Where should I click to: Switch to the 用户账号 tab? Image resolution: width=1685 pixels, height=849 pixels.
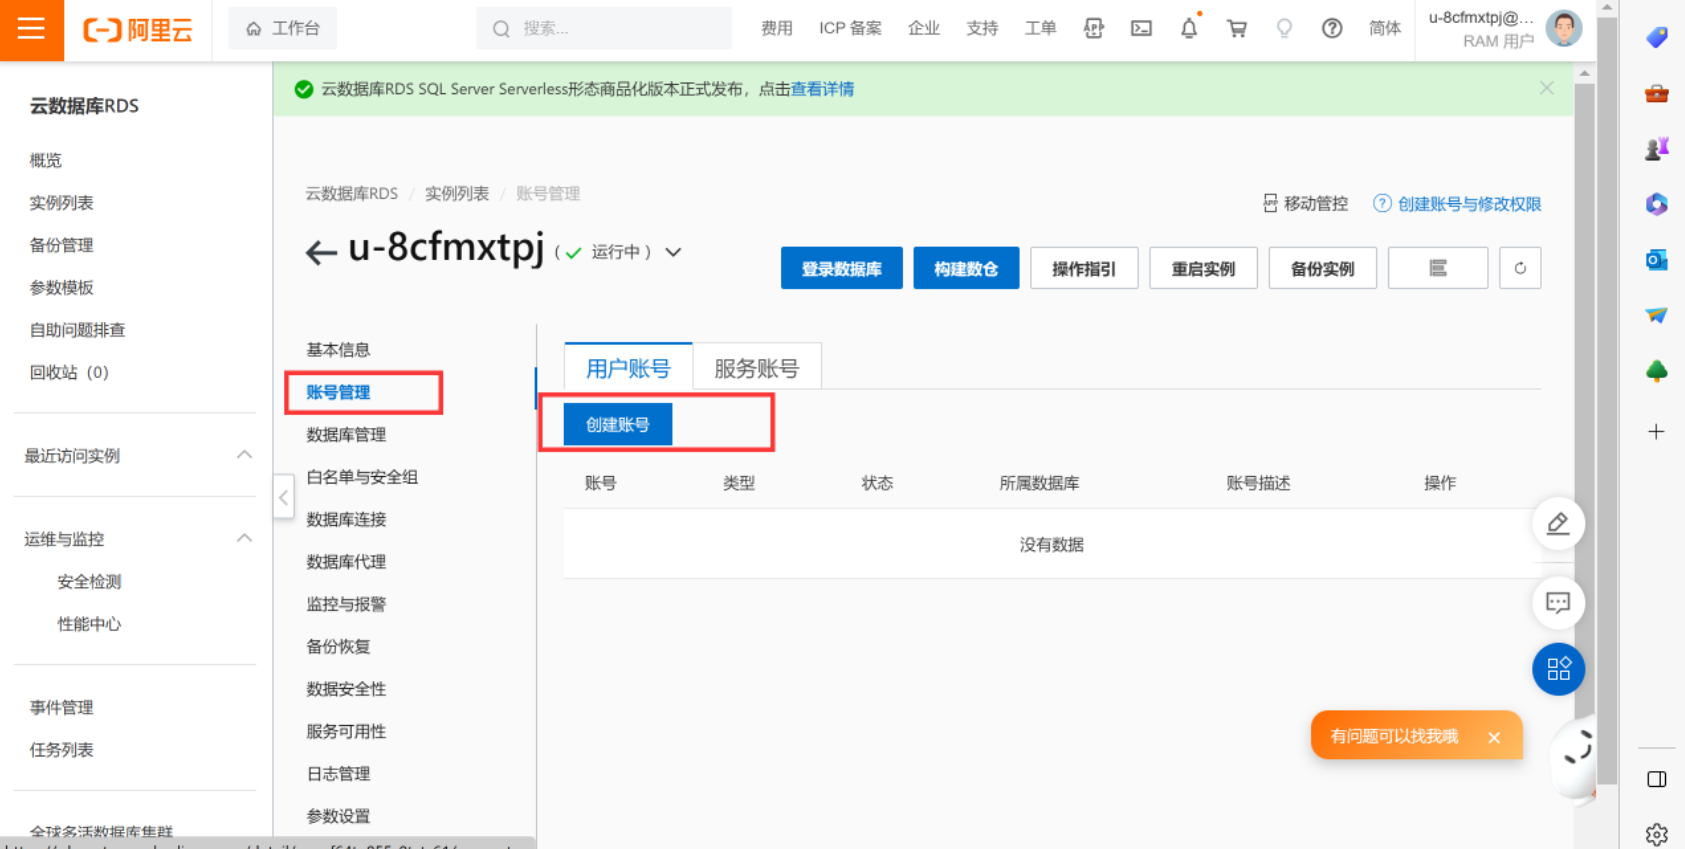pos(628,368)
